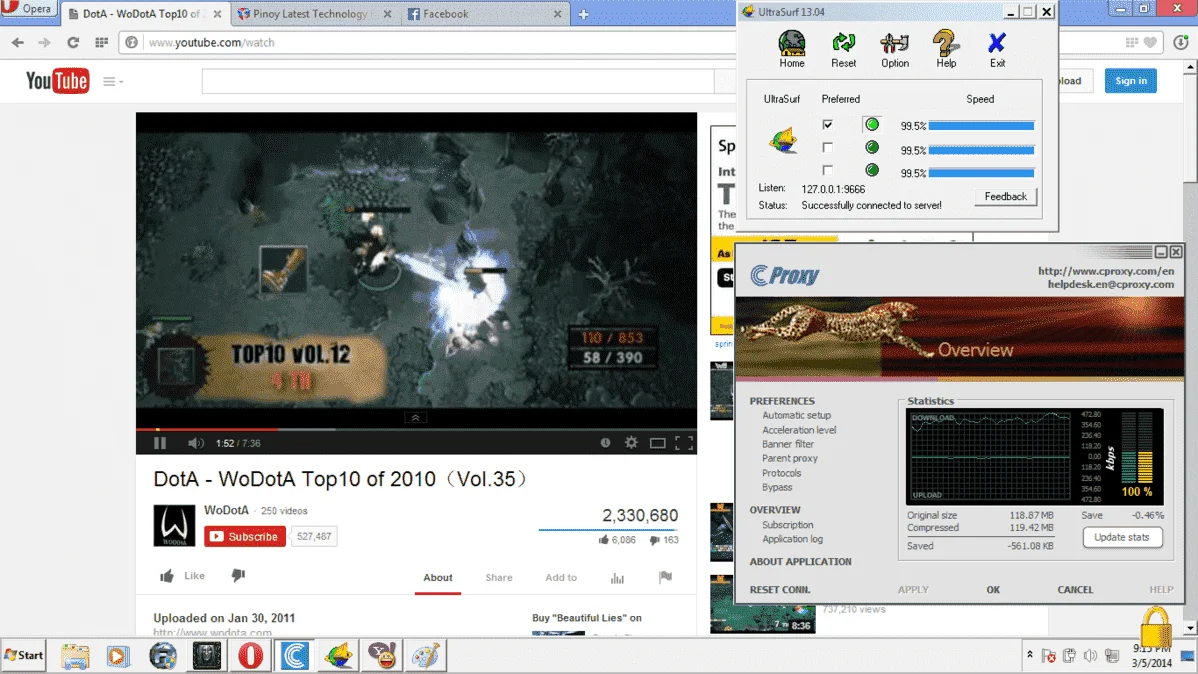Viewport: 1198px width, 674px height.
Task: Collapse player controls chevron
Action: pyautogui.click(x=415, y=417)
